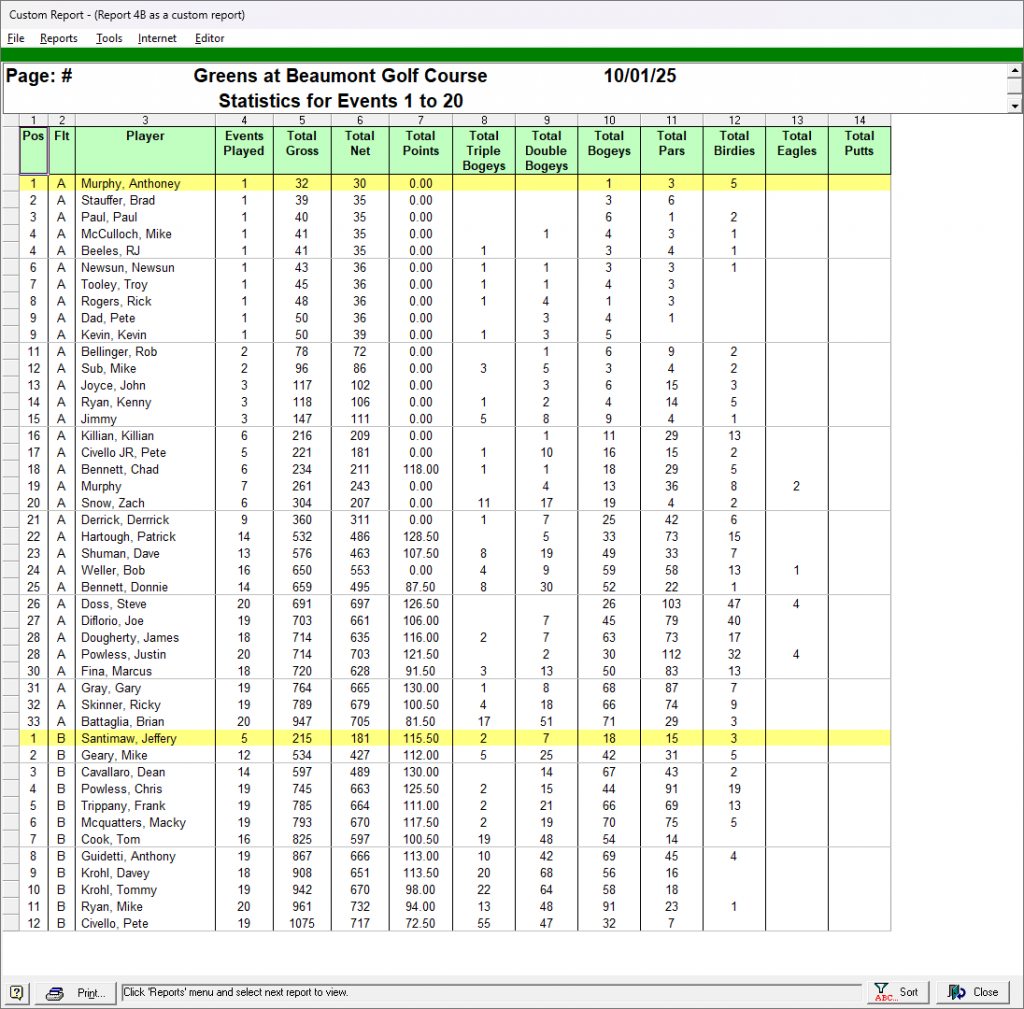1024x1009 pixels.
Task: Close the report with the Close button
Action: (973, 992)
